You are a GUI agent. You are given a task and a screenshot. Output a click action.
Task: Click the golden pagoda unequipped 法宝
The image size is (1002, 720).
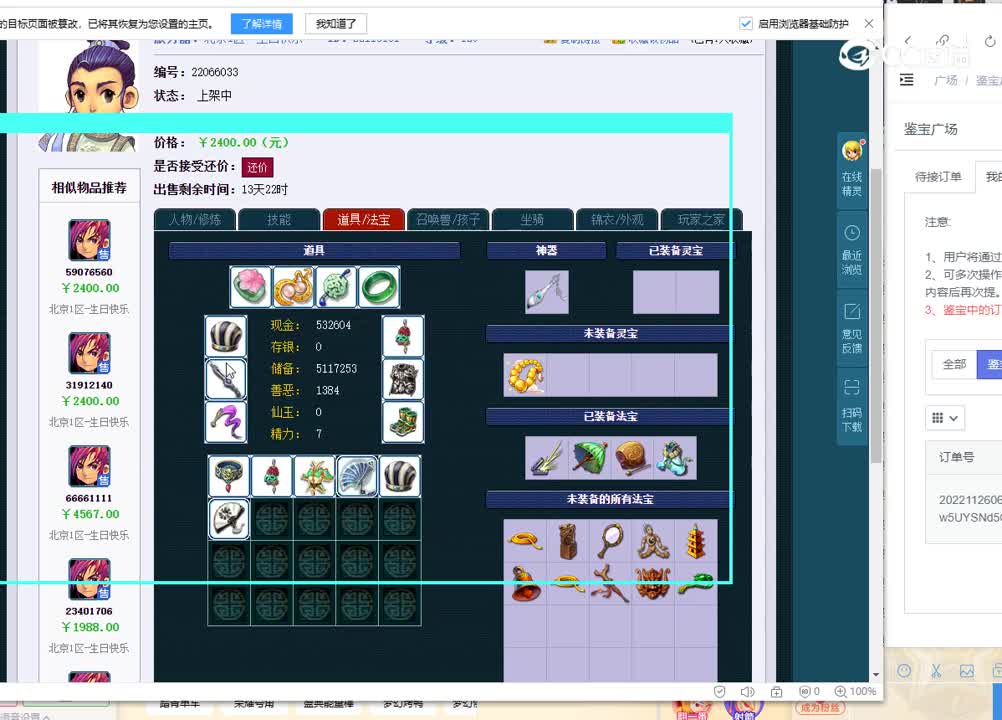695,540
